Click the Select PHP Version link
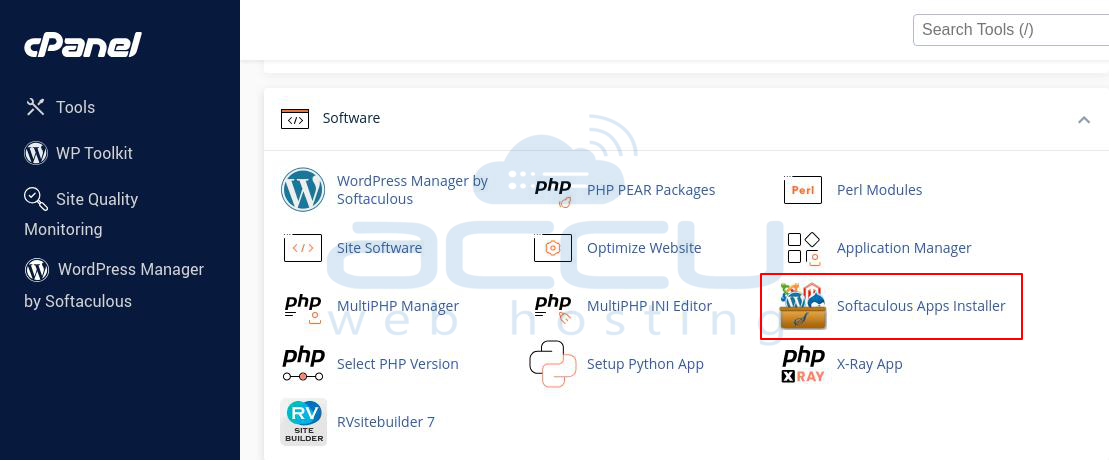Image resolution: width=1109 pixels, height=460 pixels. (x=397, y=364)
